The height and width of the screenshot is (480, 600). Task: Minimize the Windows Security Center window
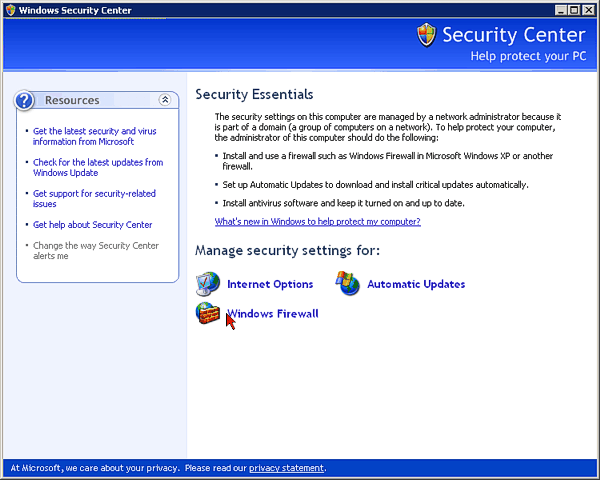pos(561,10)
